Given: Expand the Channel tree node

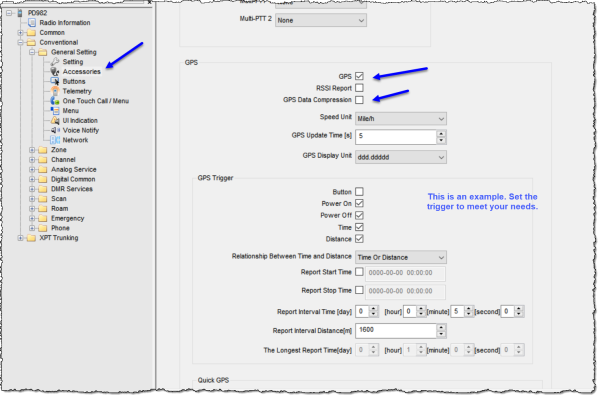Looking at the screenshot, I should coord(32,160).
